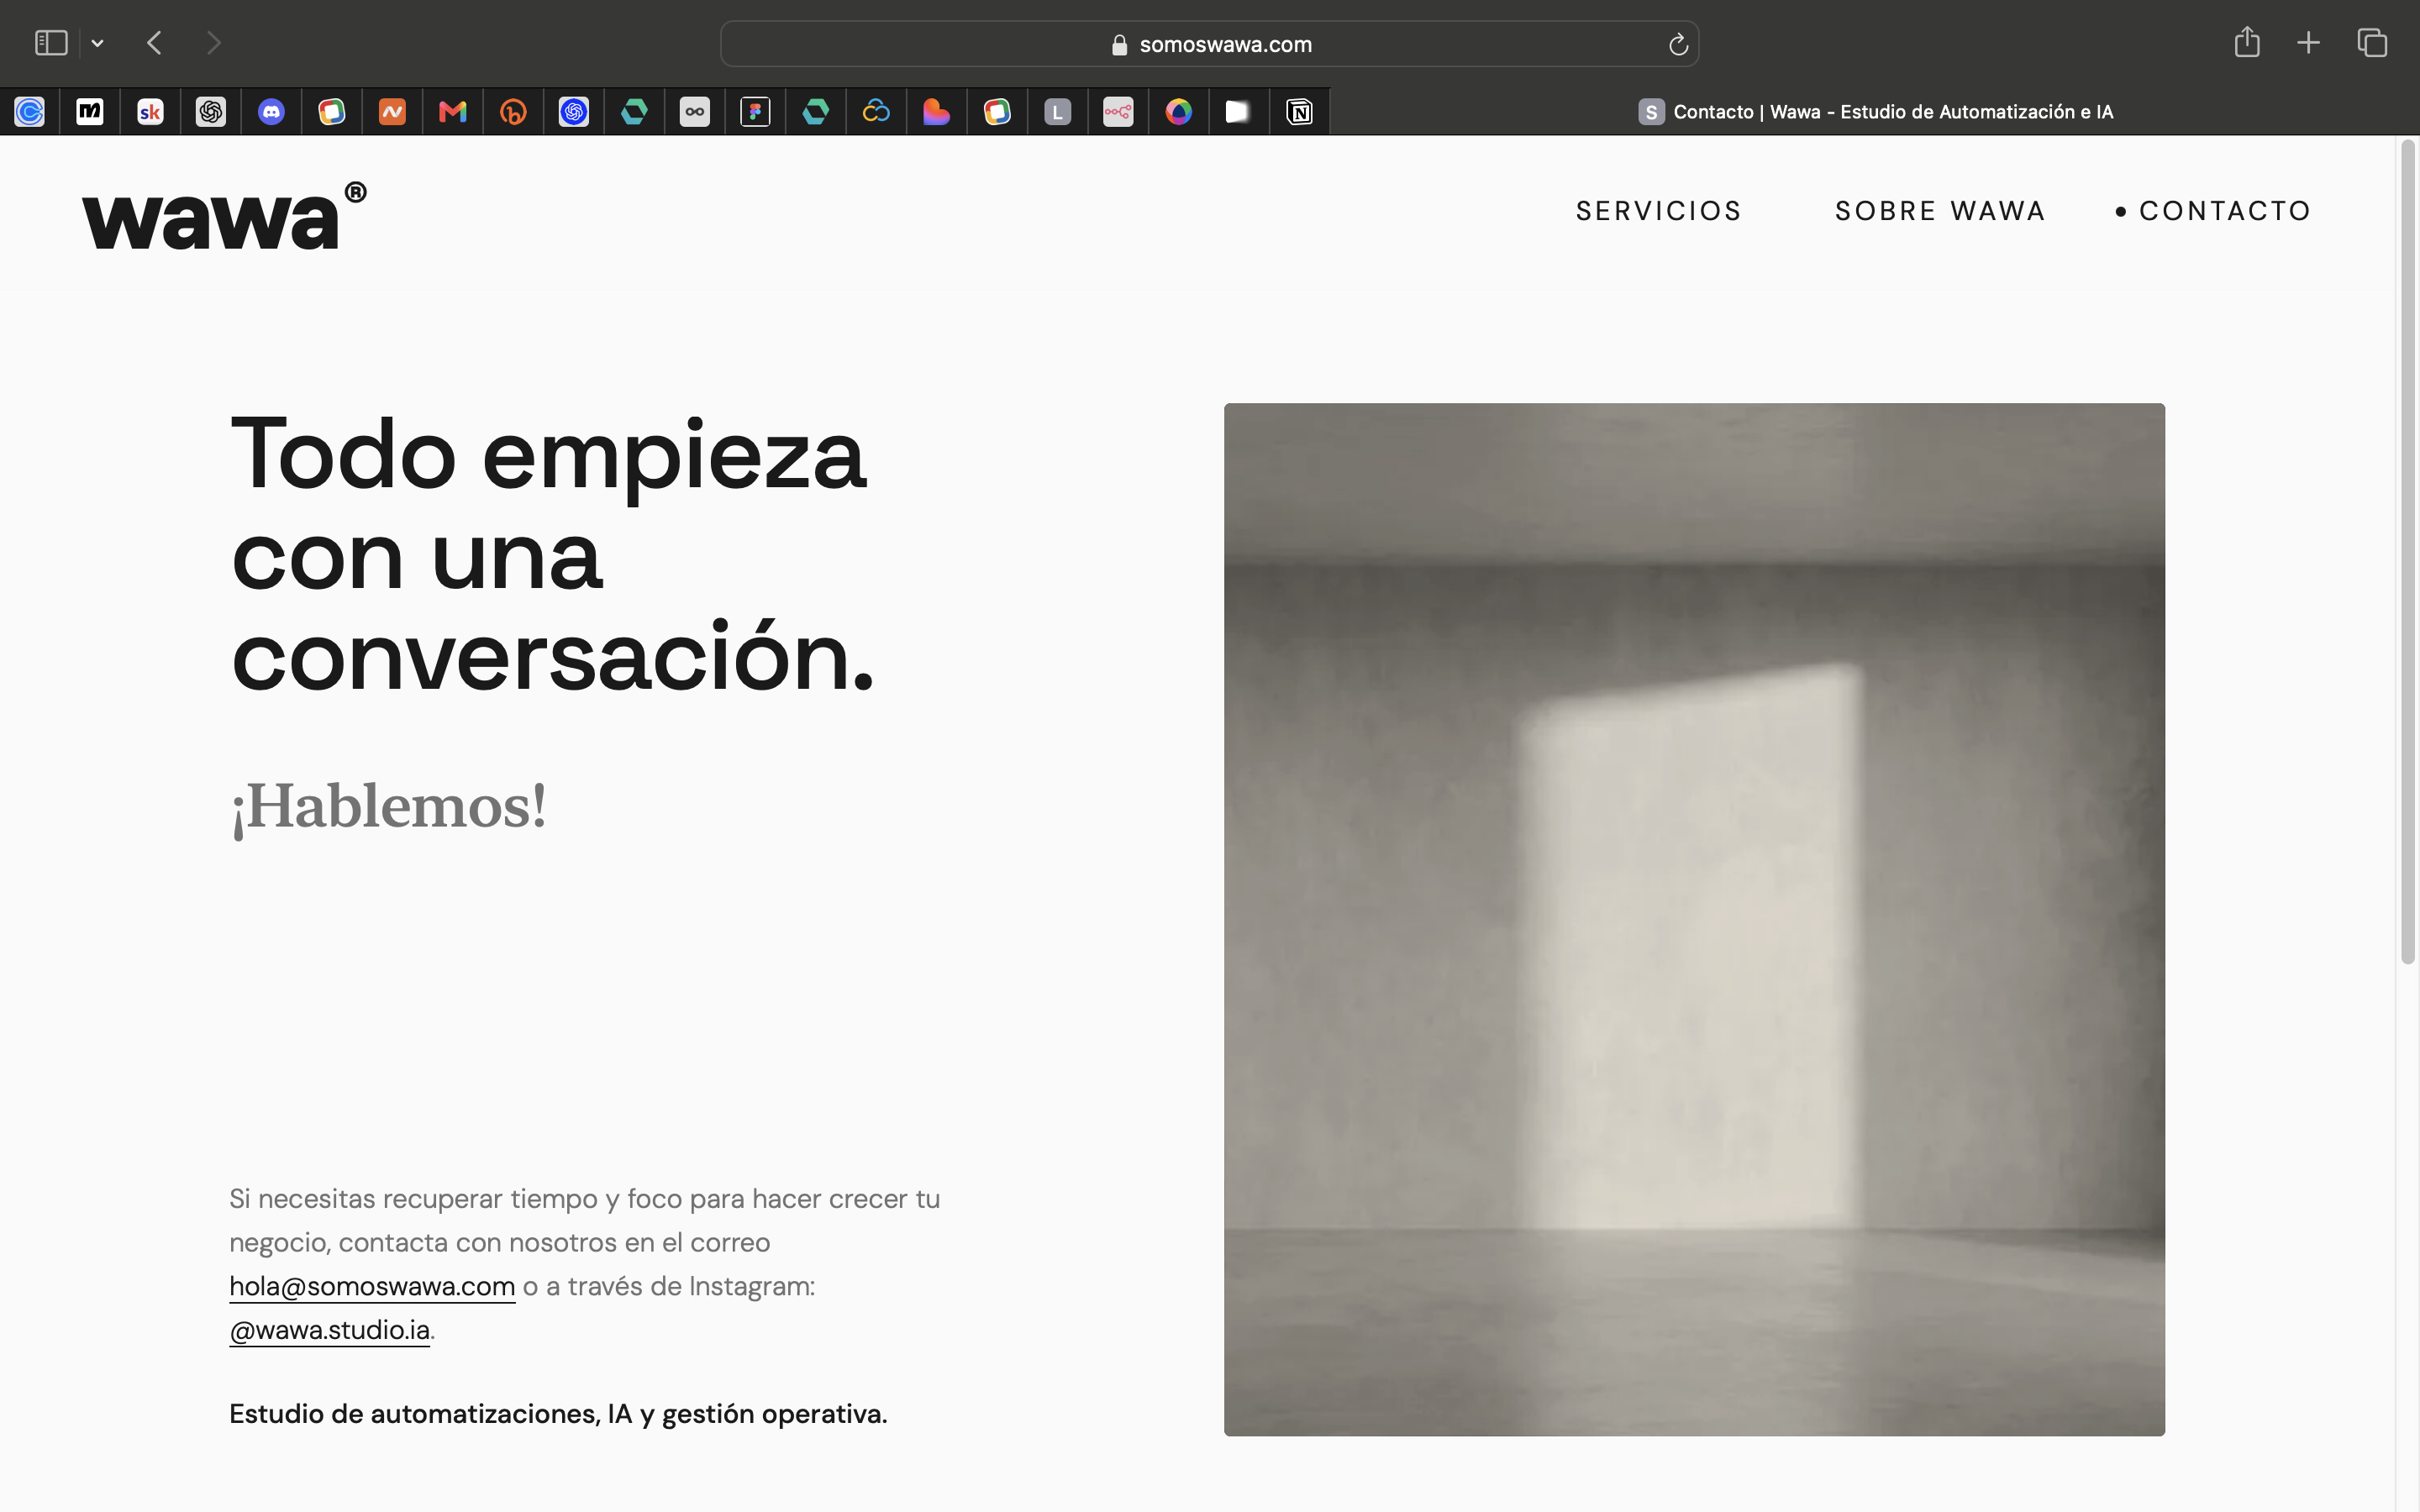
Task: Open the 'sk' pinned tab
Action: pos(151,111)
